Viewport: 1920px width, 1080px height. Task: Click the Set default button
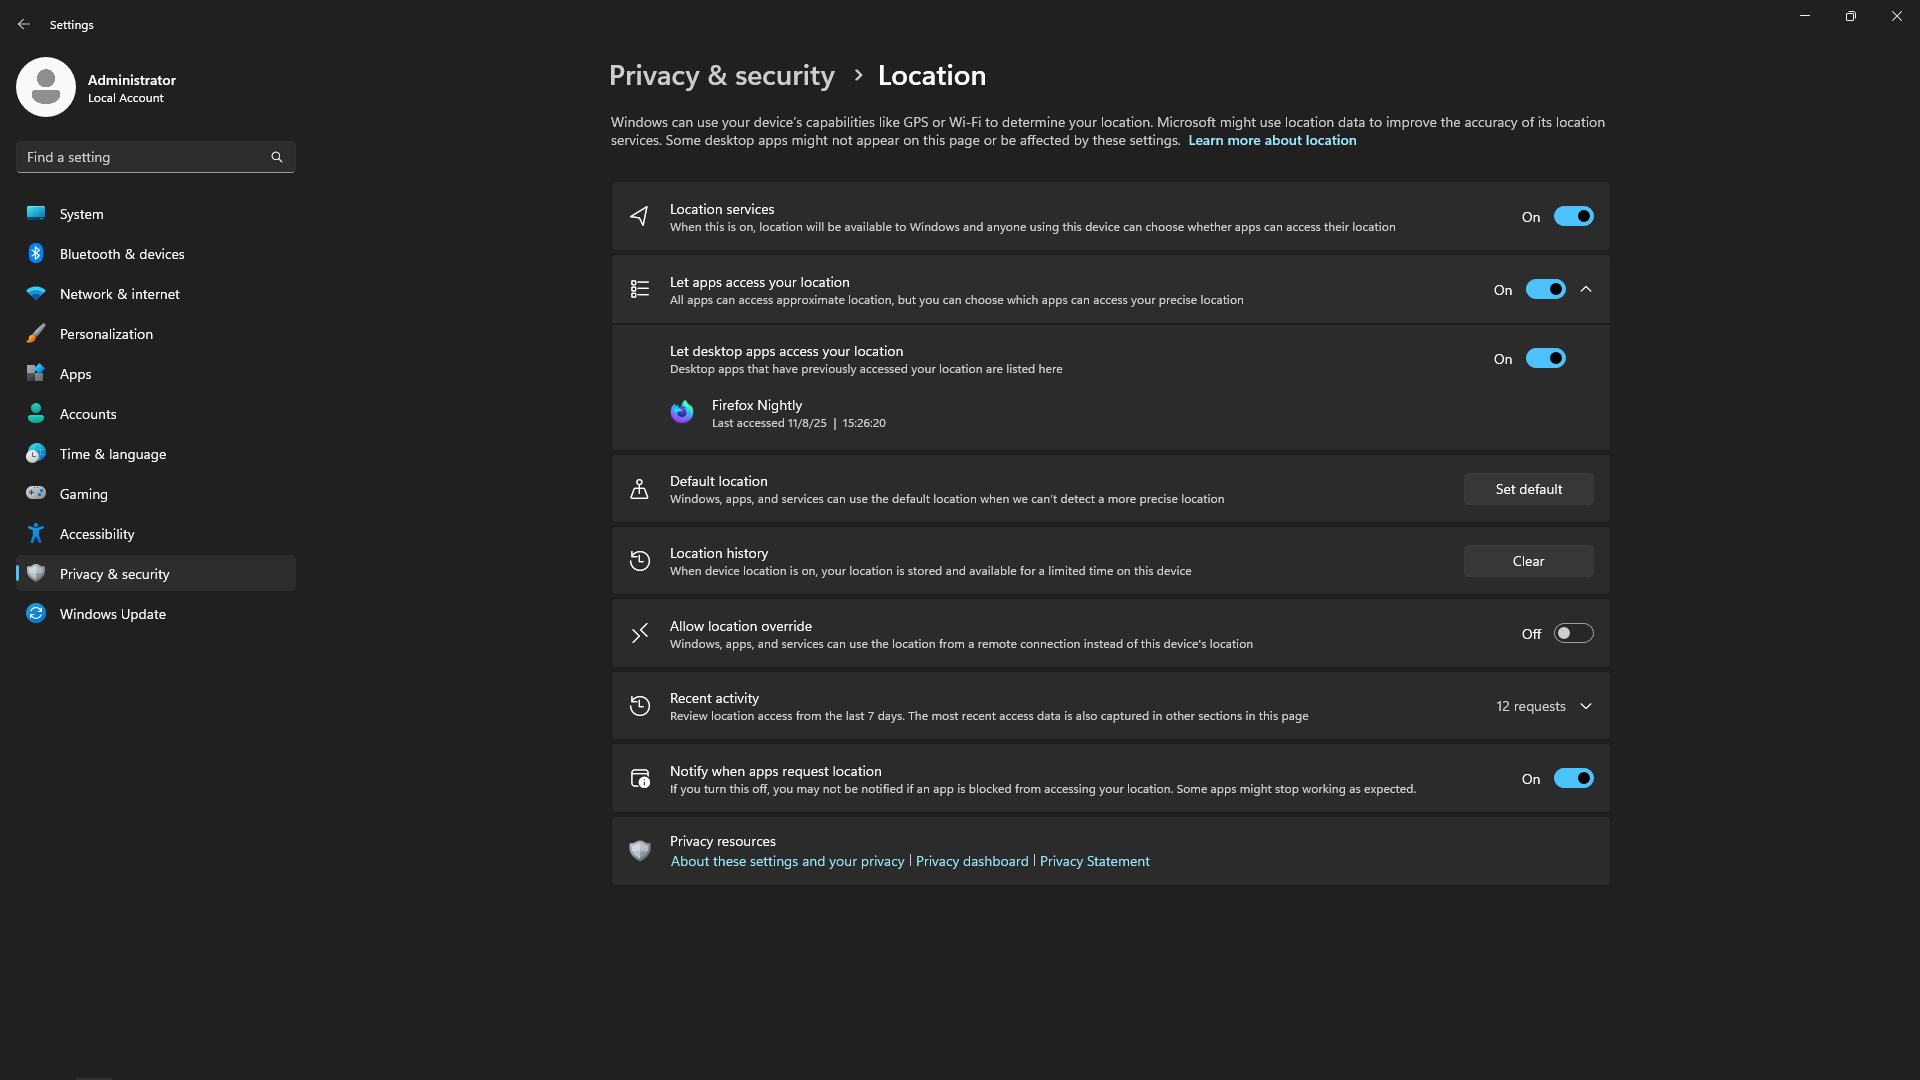(x=1528, y=489)
